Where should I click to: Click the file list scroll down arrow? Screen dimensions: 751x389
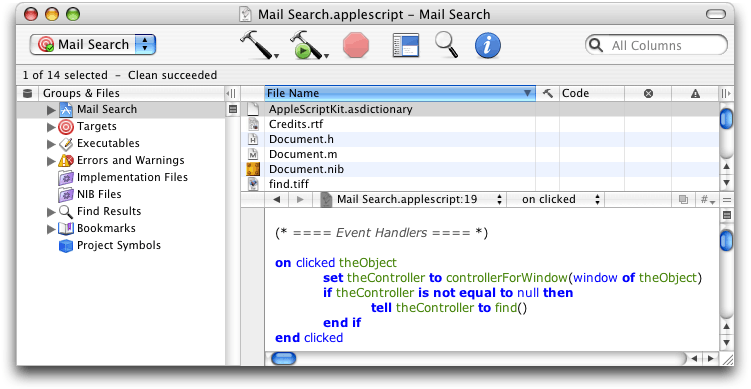[726, 183]
